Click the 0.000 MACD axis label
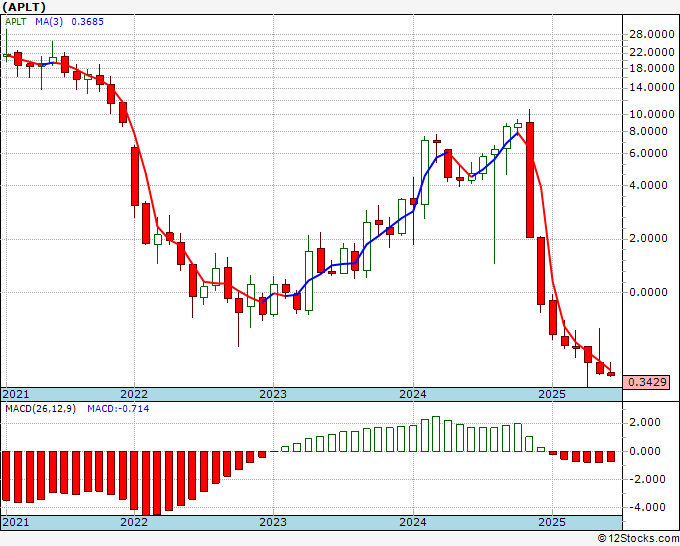This screenshot has height=546, width=680. point(645,451)
